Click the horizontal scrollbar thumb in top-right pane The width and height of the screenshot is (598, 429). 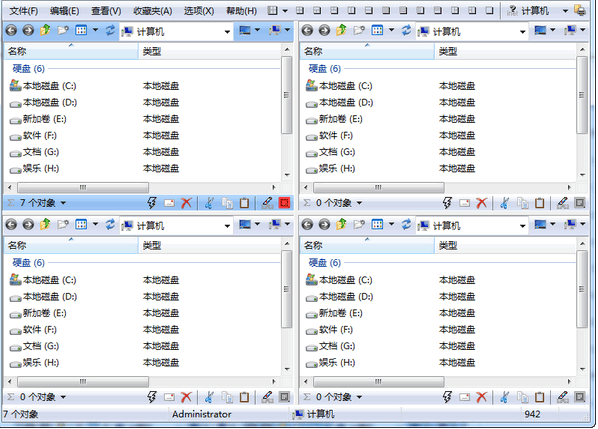pyautogui.click(x=379, y=187)
